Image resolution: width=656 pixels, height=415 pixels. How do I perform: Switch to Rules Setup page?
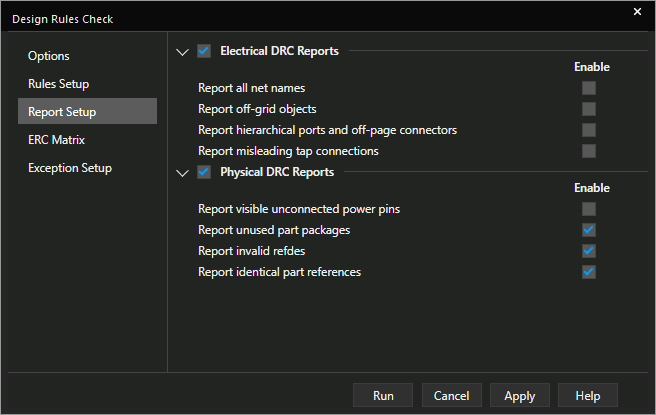click(x=59, y=84)
